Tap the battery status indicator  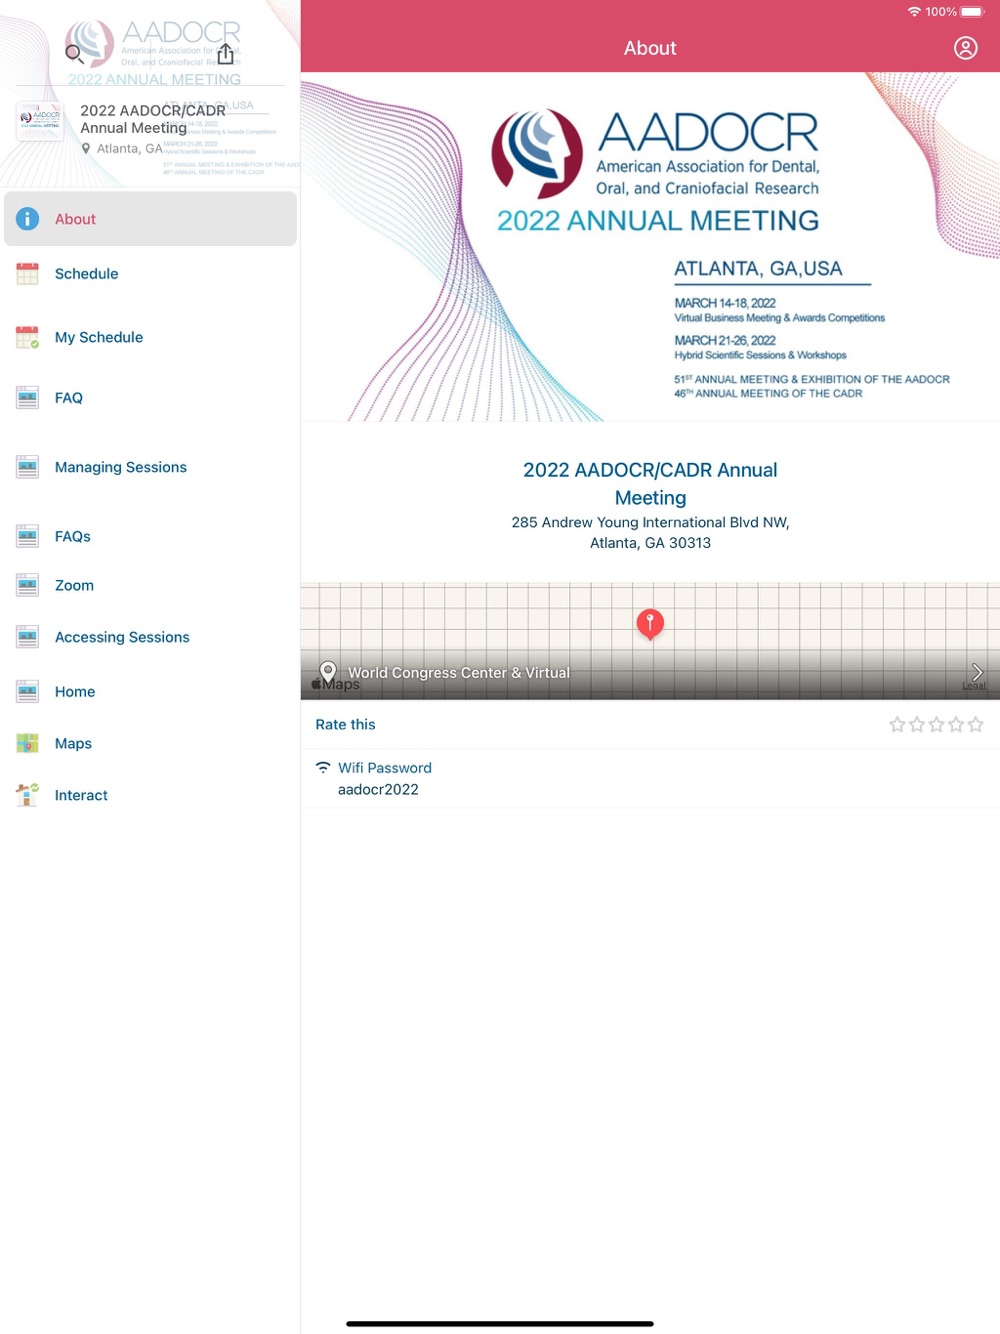[972, 12]
